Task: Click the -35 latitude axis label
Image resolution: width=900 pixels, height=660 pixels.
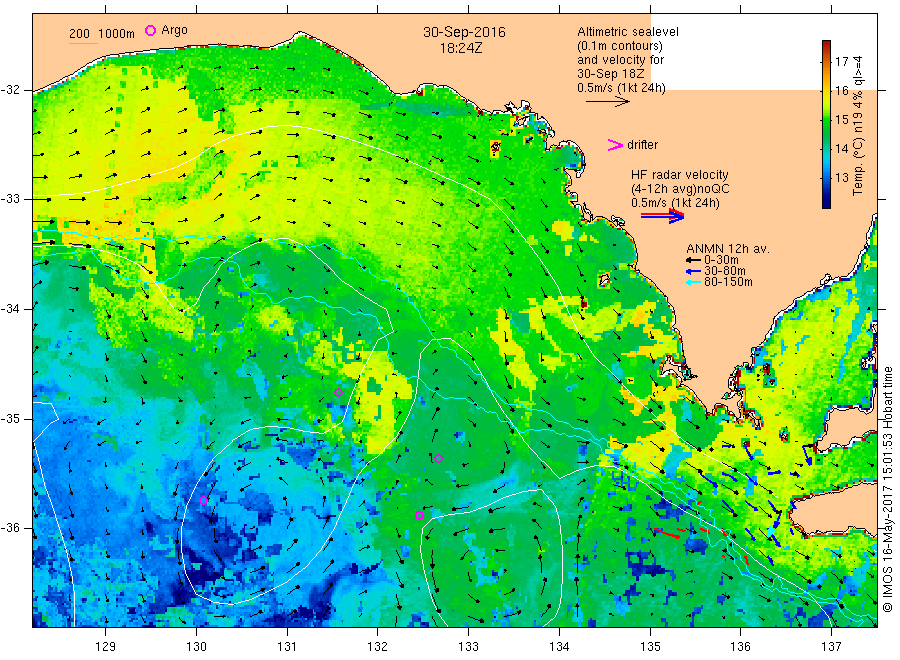Action: (x=10, y=418)
